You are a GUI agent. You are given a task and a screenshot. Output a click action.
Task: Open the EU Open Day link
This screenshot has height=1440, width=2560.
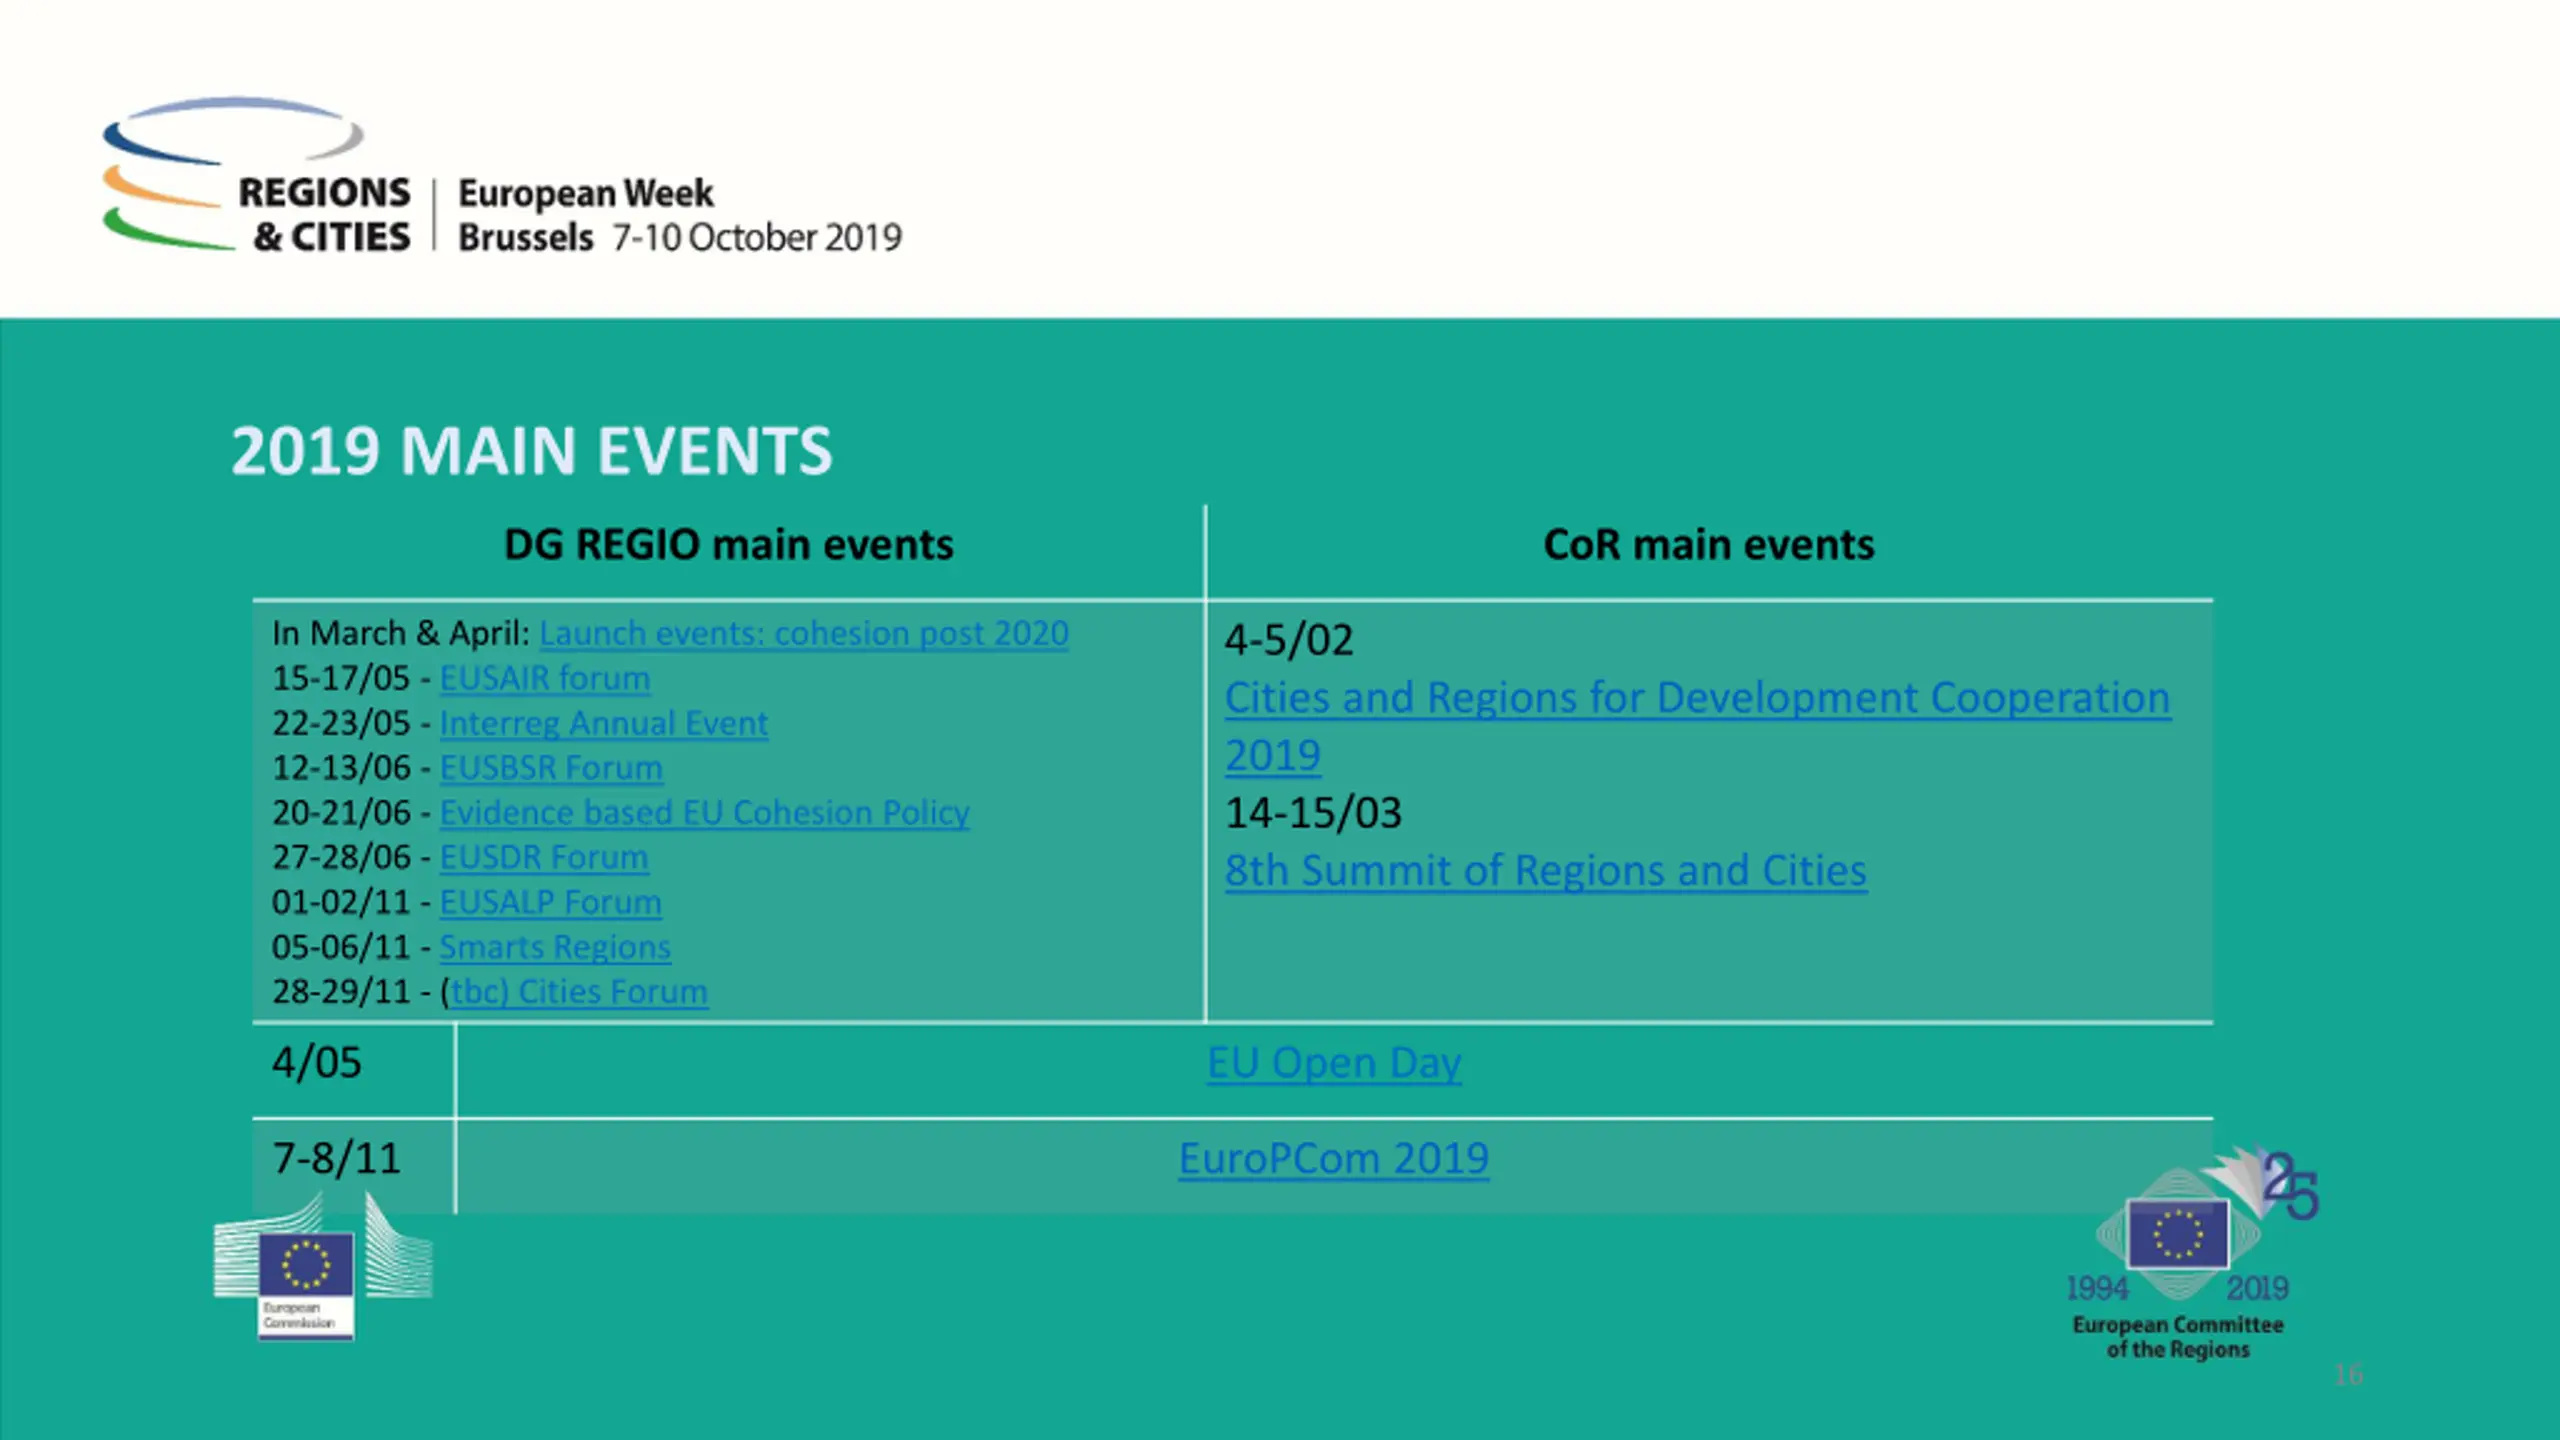(1334, 1063)
